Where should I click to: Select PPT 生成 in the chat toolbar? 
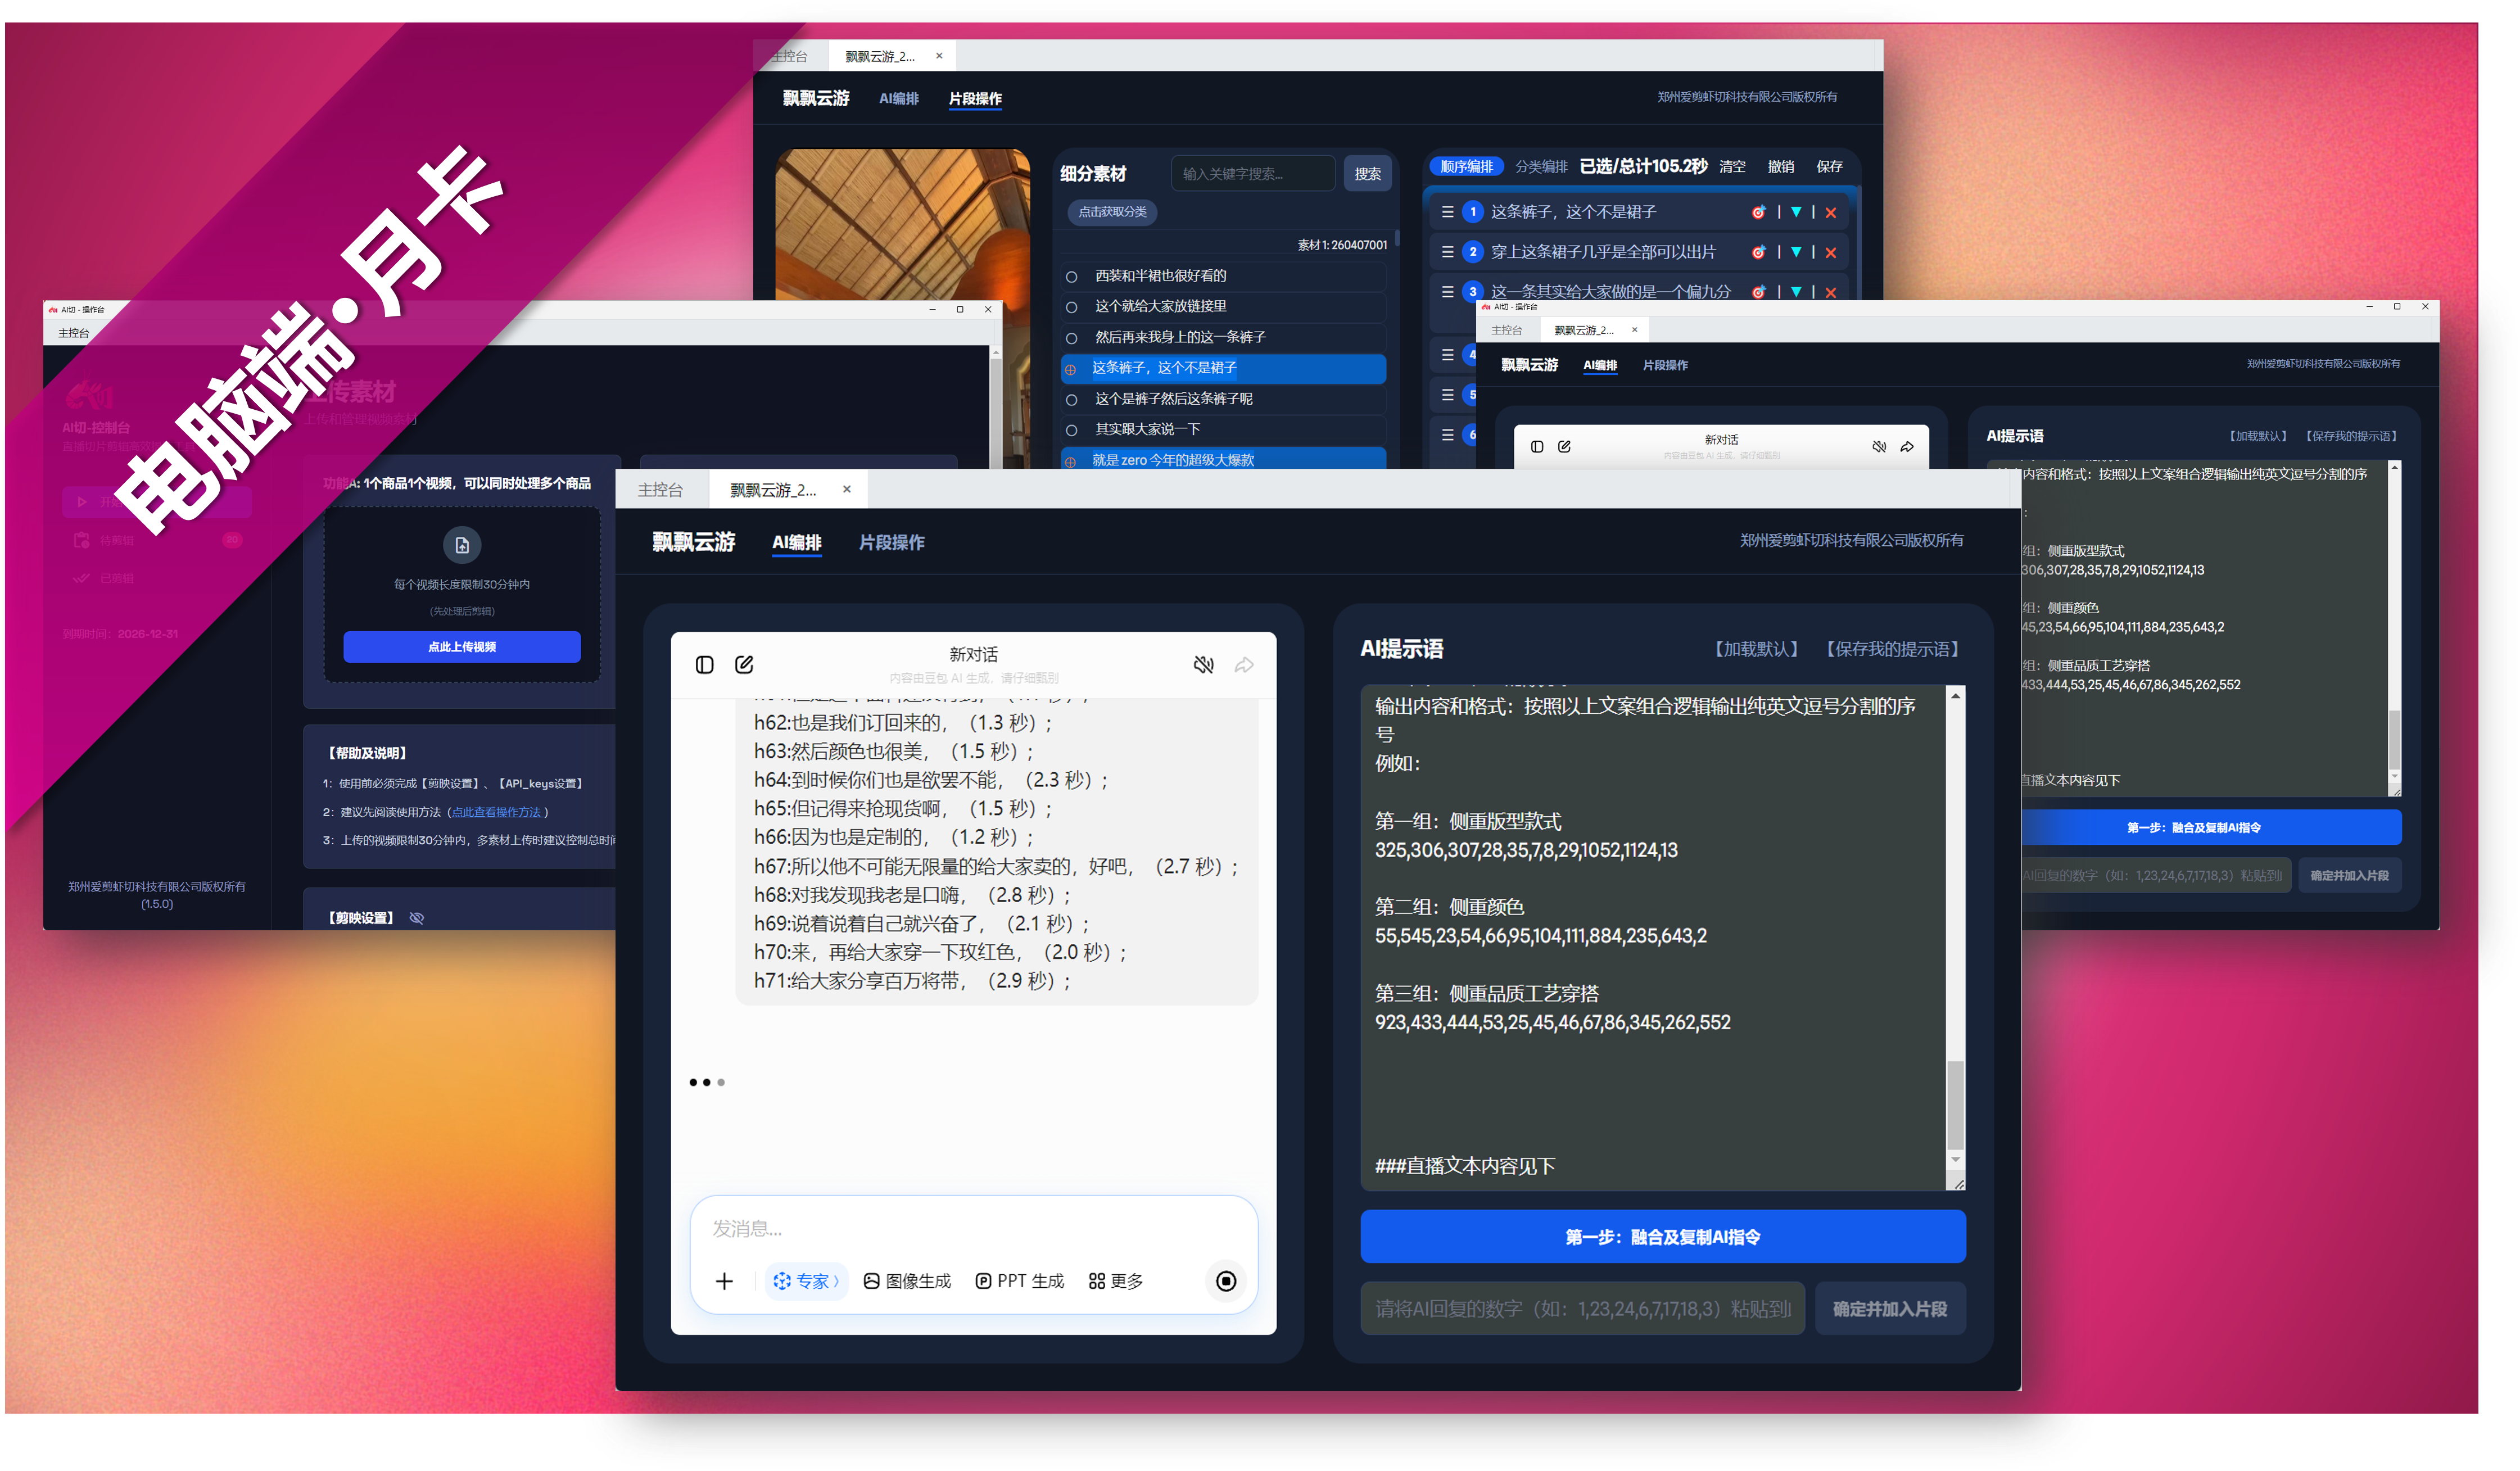[1020, 1281]
